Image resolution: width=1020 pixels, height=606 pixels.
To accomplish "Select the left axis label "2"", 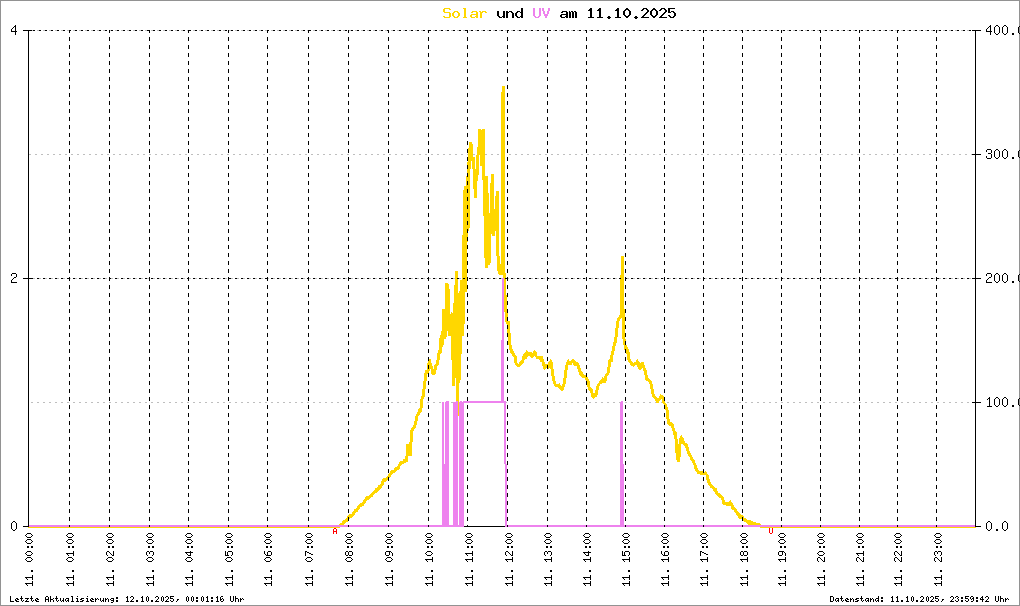I will tap(14, 278).
